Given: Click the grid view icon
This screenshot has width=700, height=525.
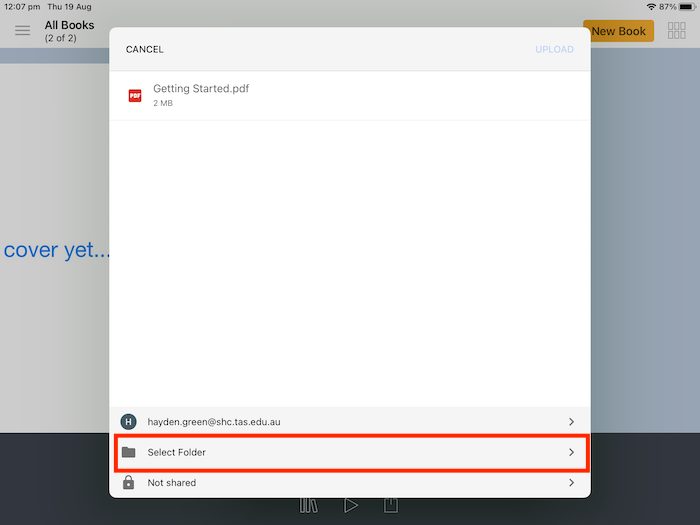Looking at the screenshot, I should point(677,31).
